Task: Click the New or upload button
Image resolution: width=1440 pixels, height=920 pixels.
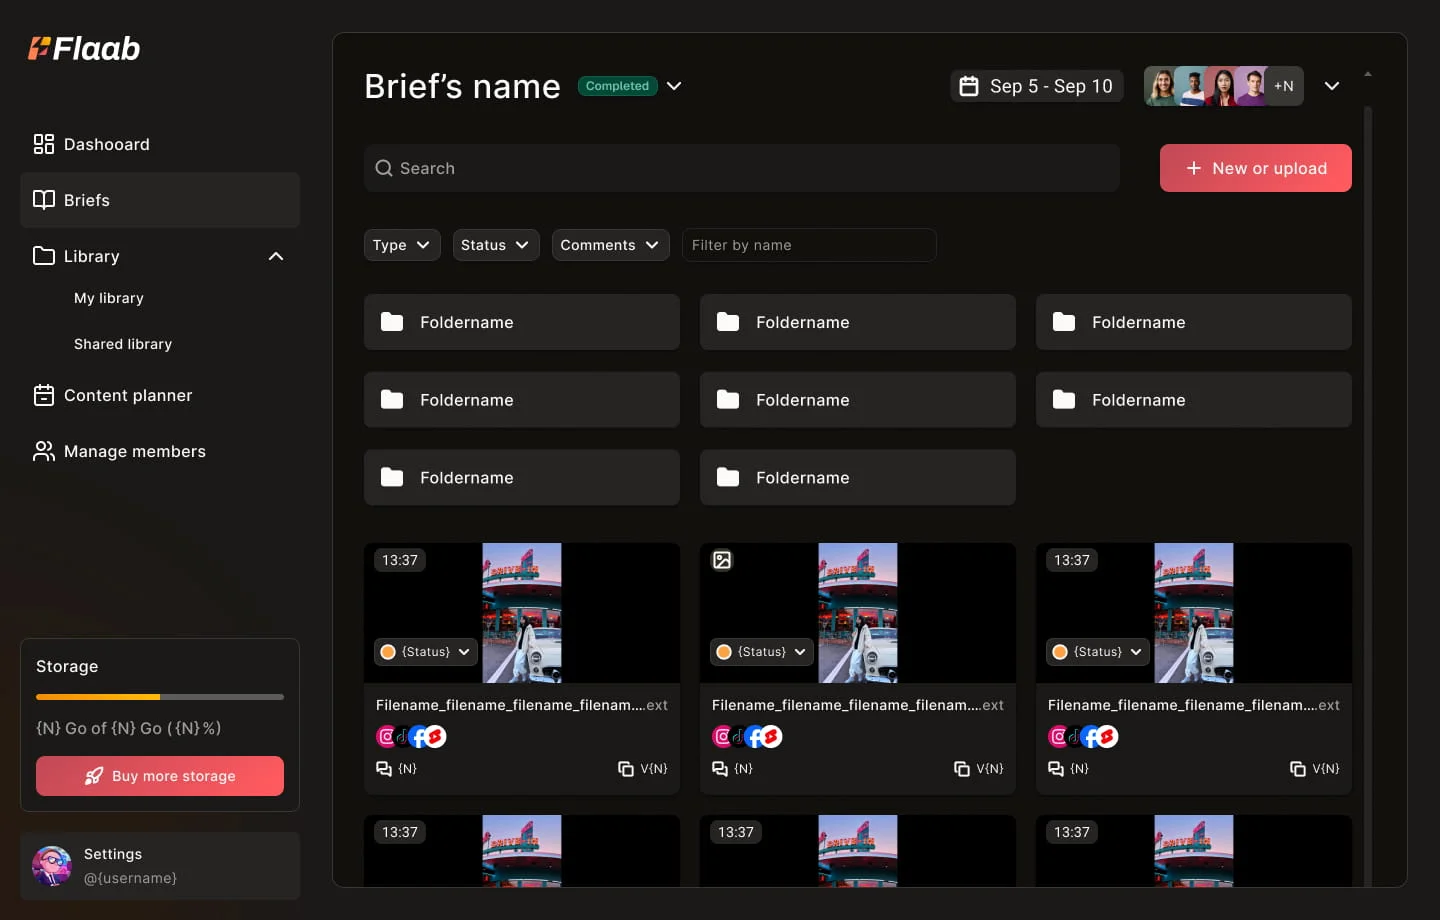Action: point(1255,168)
